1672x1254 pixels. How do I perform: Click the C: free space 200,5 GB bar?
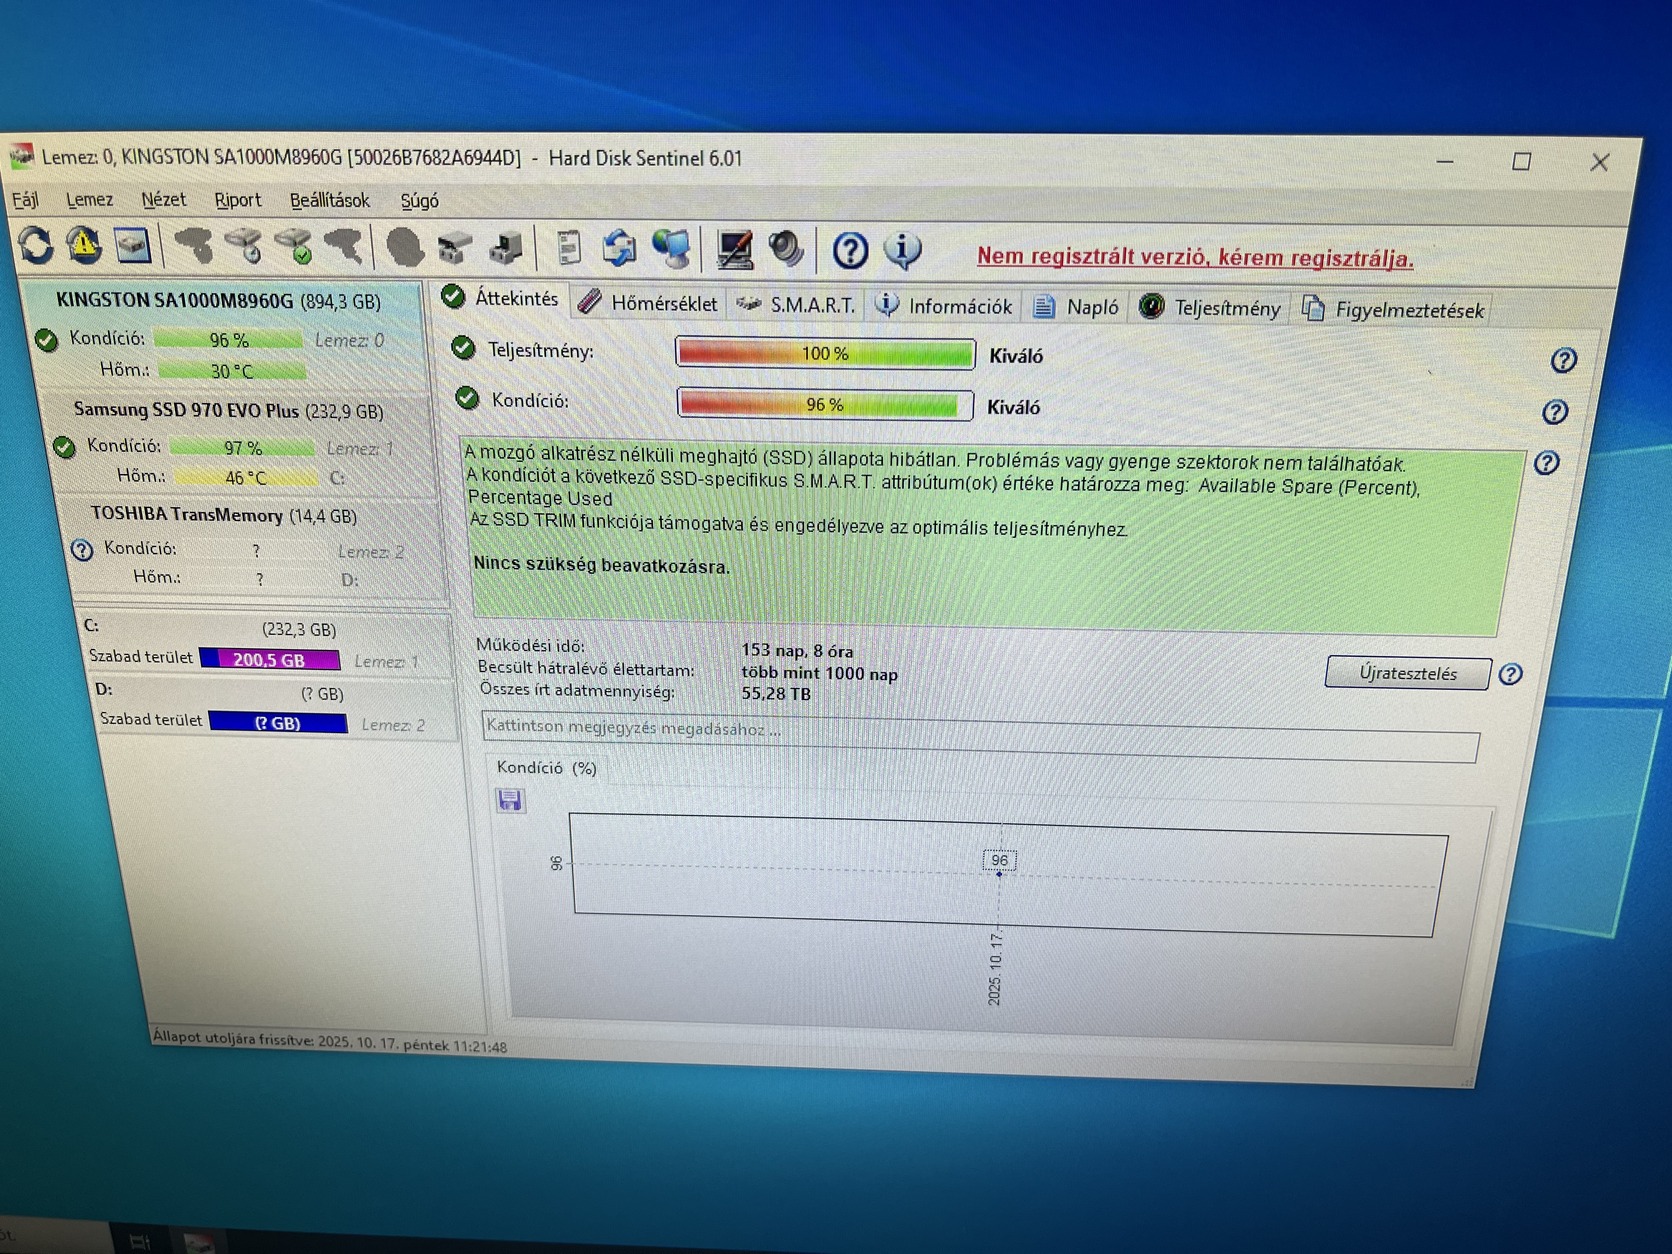[x=270, y=660]
